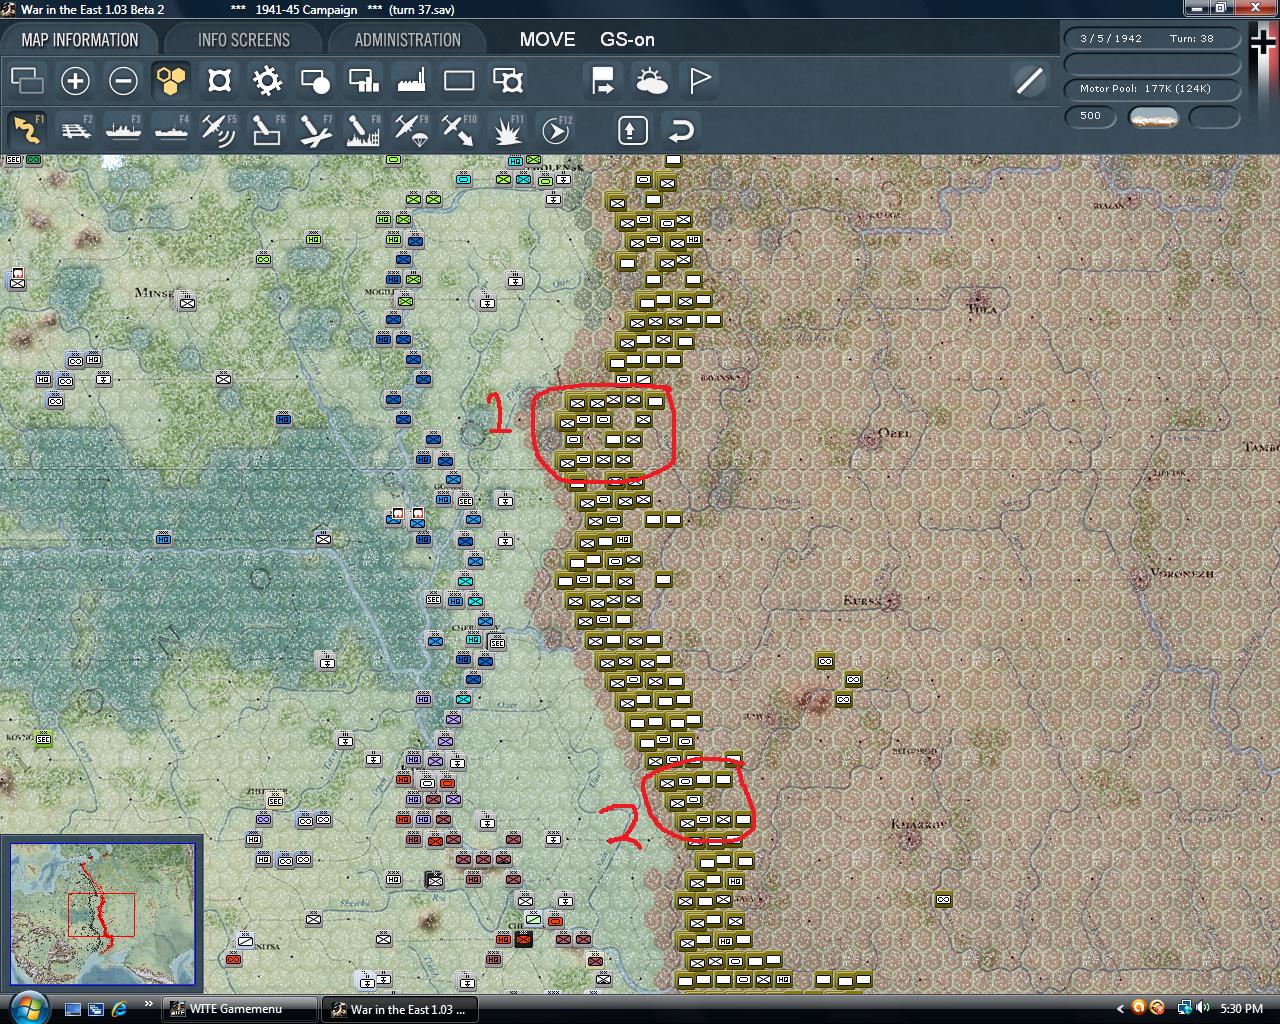Image resolution: width=1280 pixels, height=1024 pixels.
Task: Select the F3 naval transport mode
Action: point(123,130)
